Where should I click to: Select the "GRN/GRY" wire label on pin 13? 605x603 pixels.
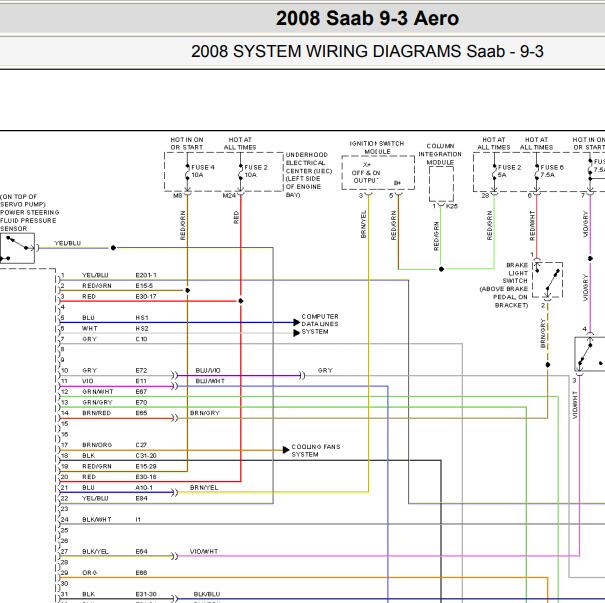coord(97,402)
